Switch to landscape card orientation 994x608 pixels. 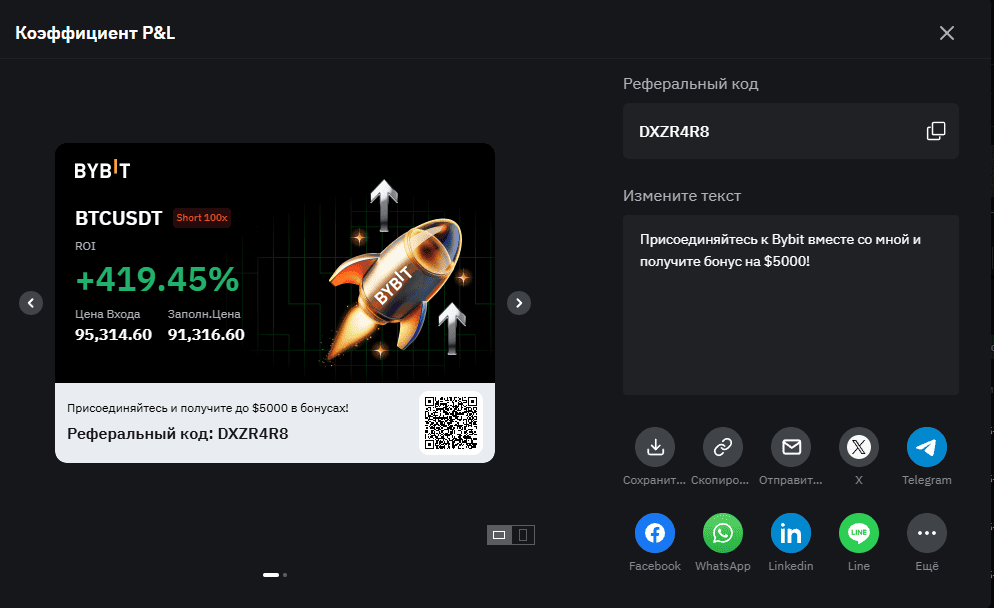tap(499, 535)
